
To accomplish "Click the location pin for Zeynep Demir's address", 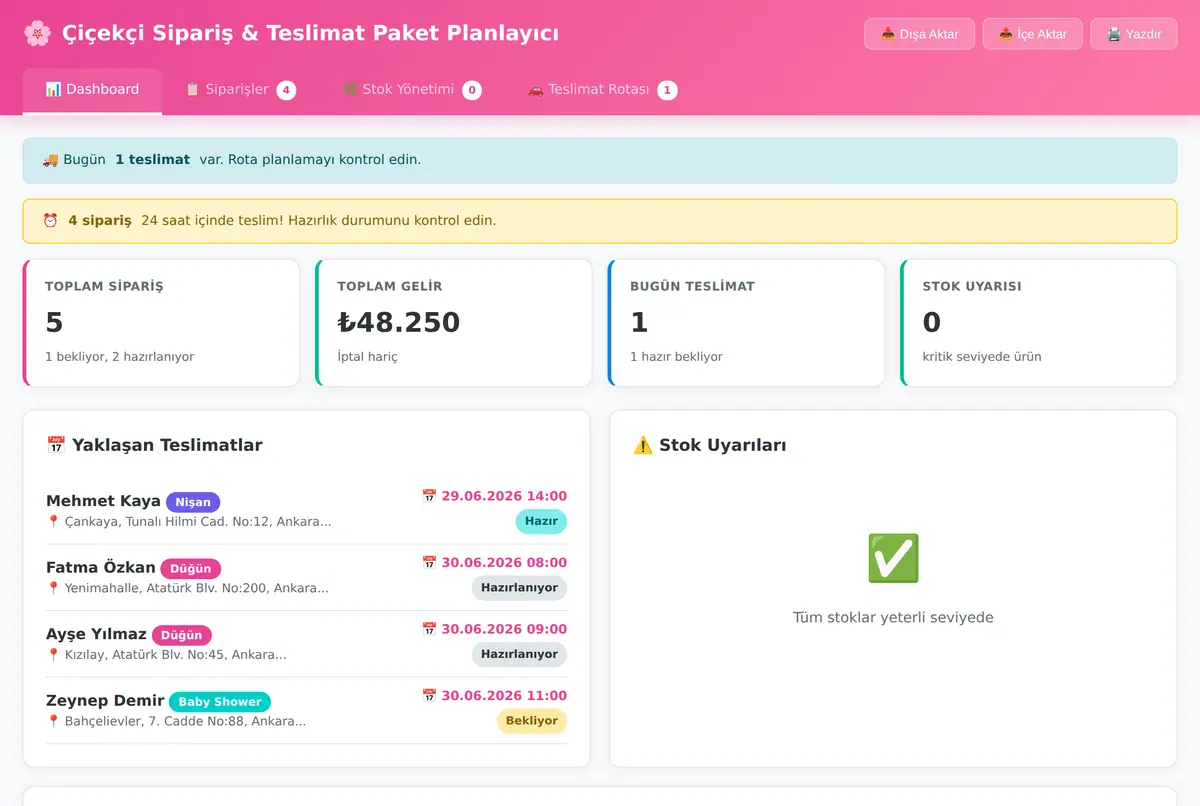I will (54, 721).
